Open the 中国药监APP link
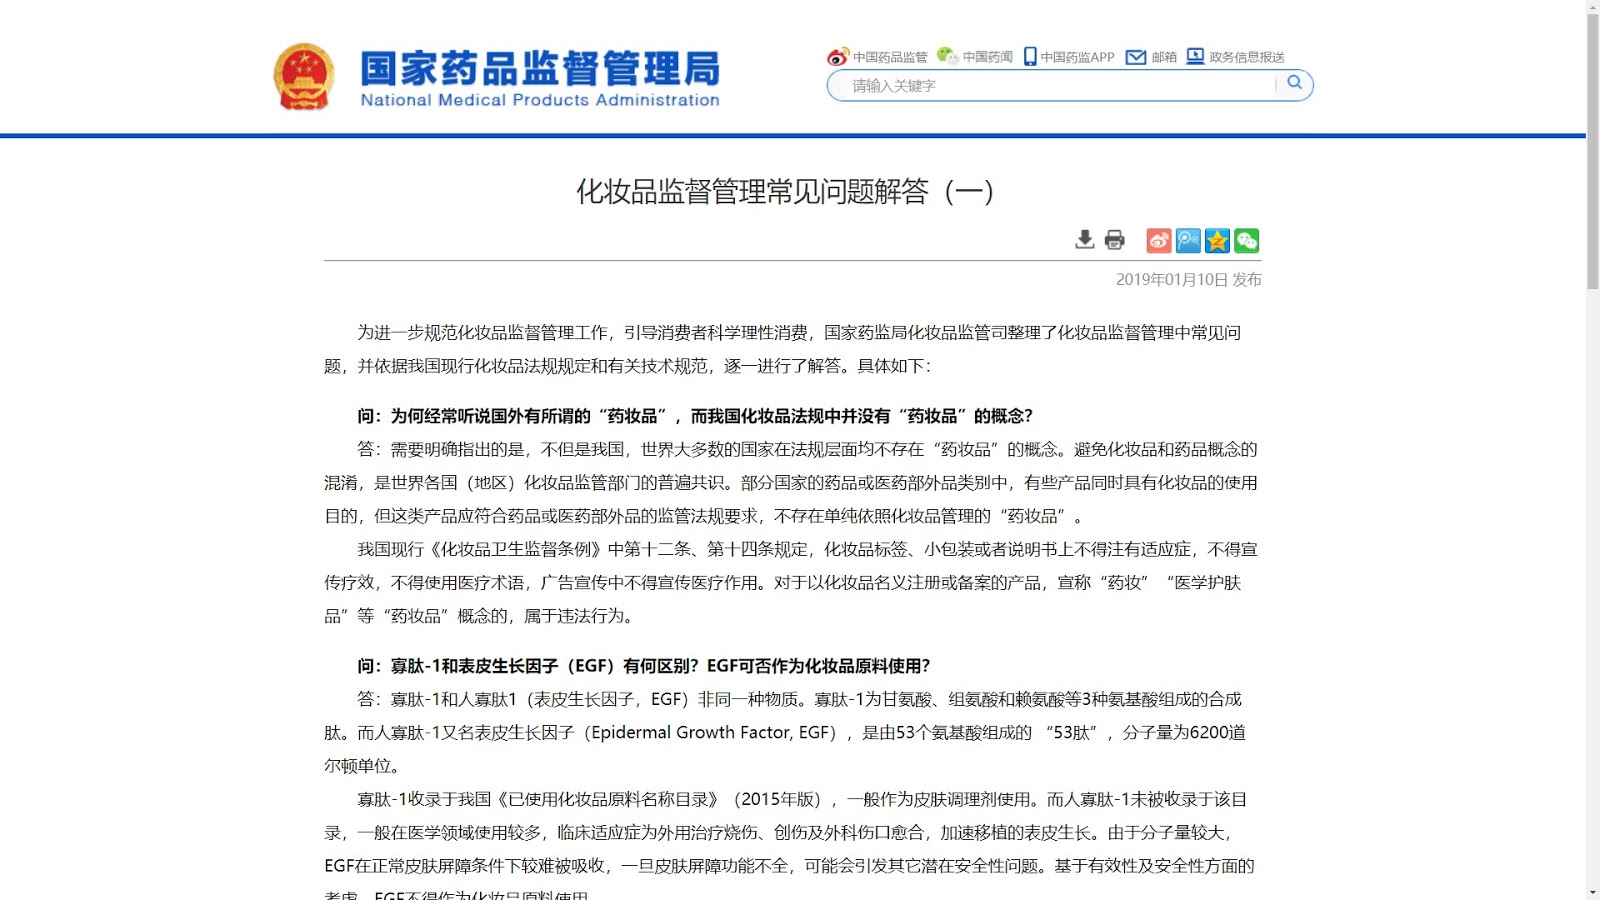1600x900 pixels. click(1076, 57)
